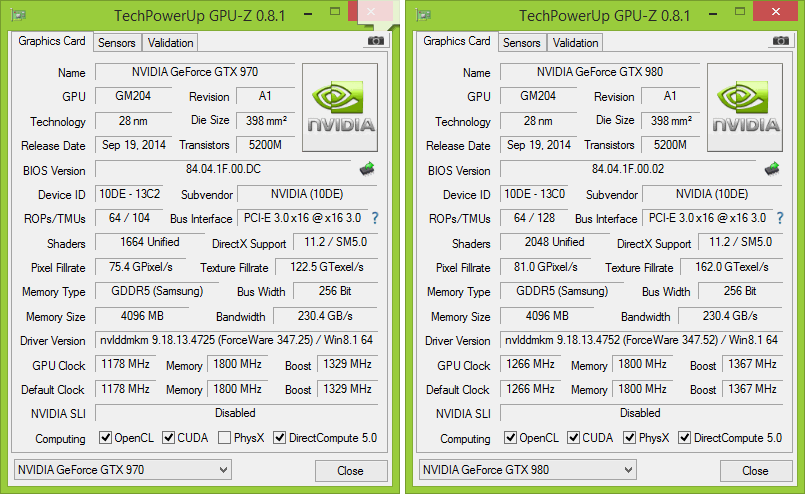Click the camera screenshot icon in GTX 980 window
The height and width of the screenshot is (494, 805).
tap(781, 41)
